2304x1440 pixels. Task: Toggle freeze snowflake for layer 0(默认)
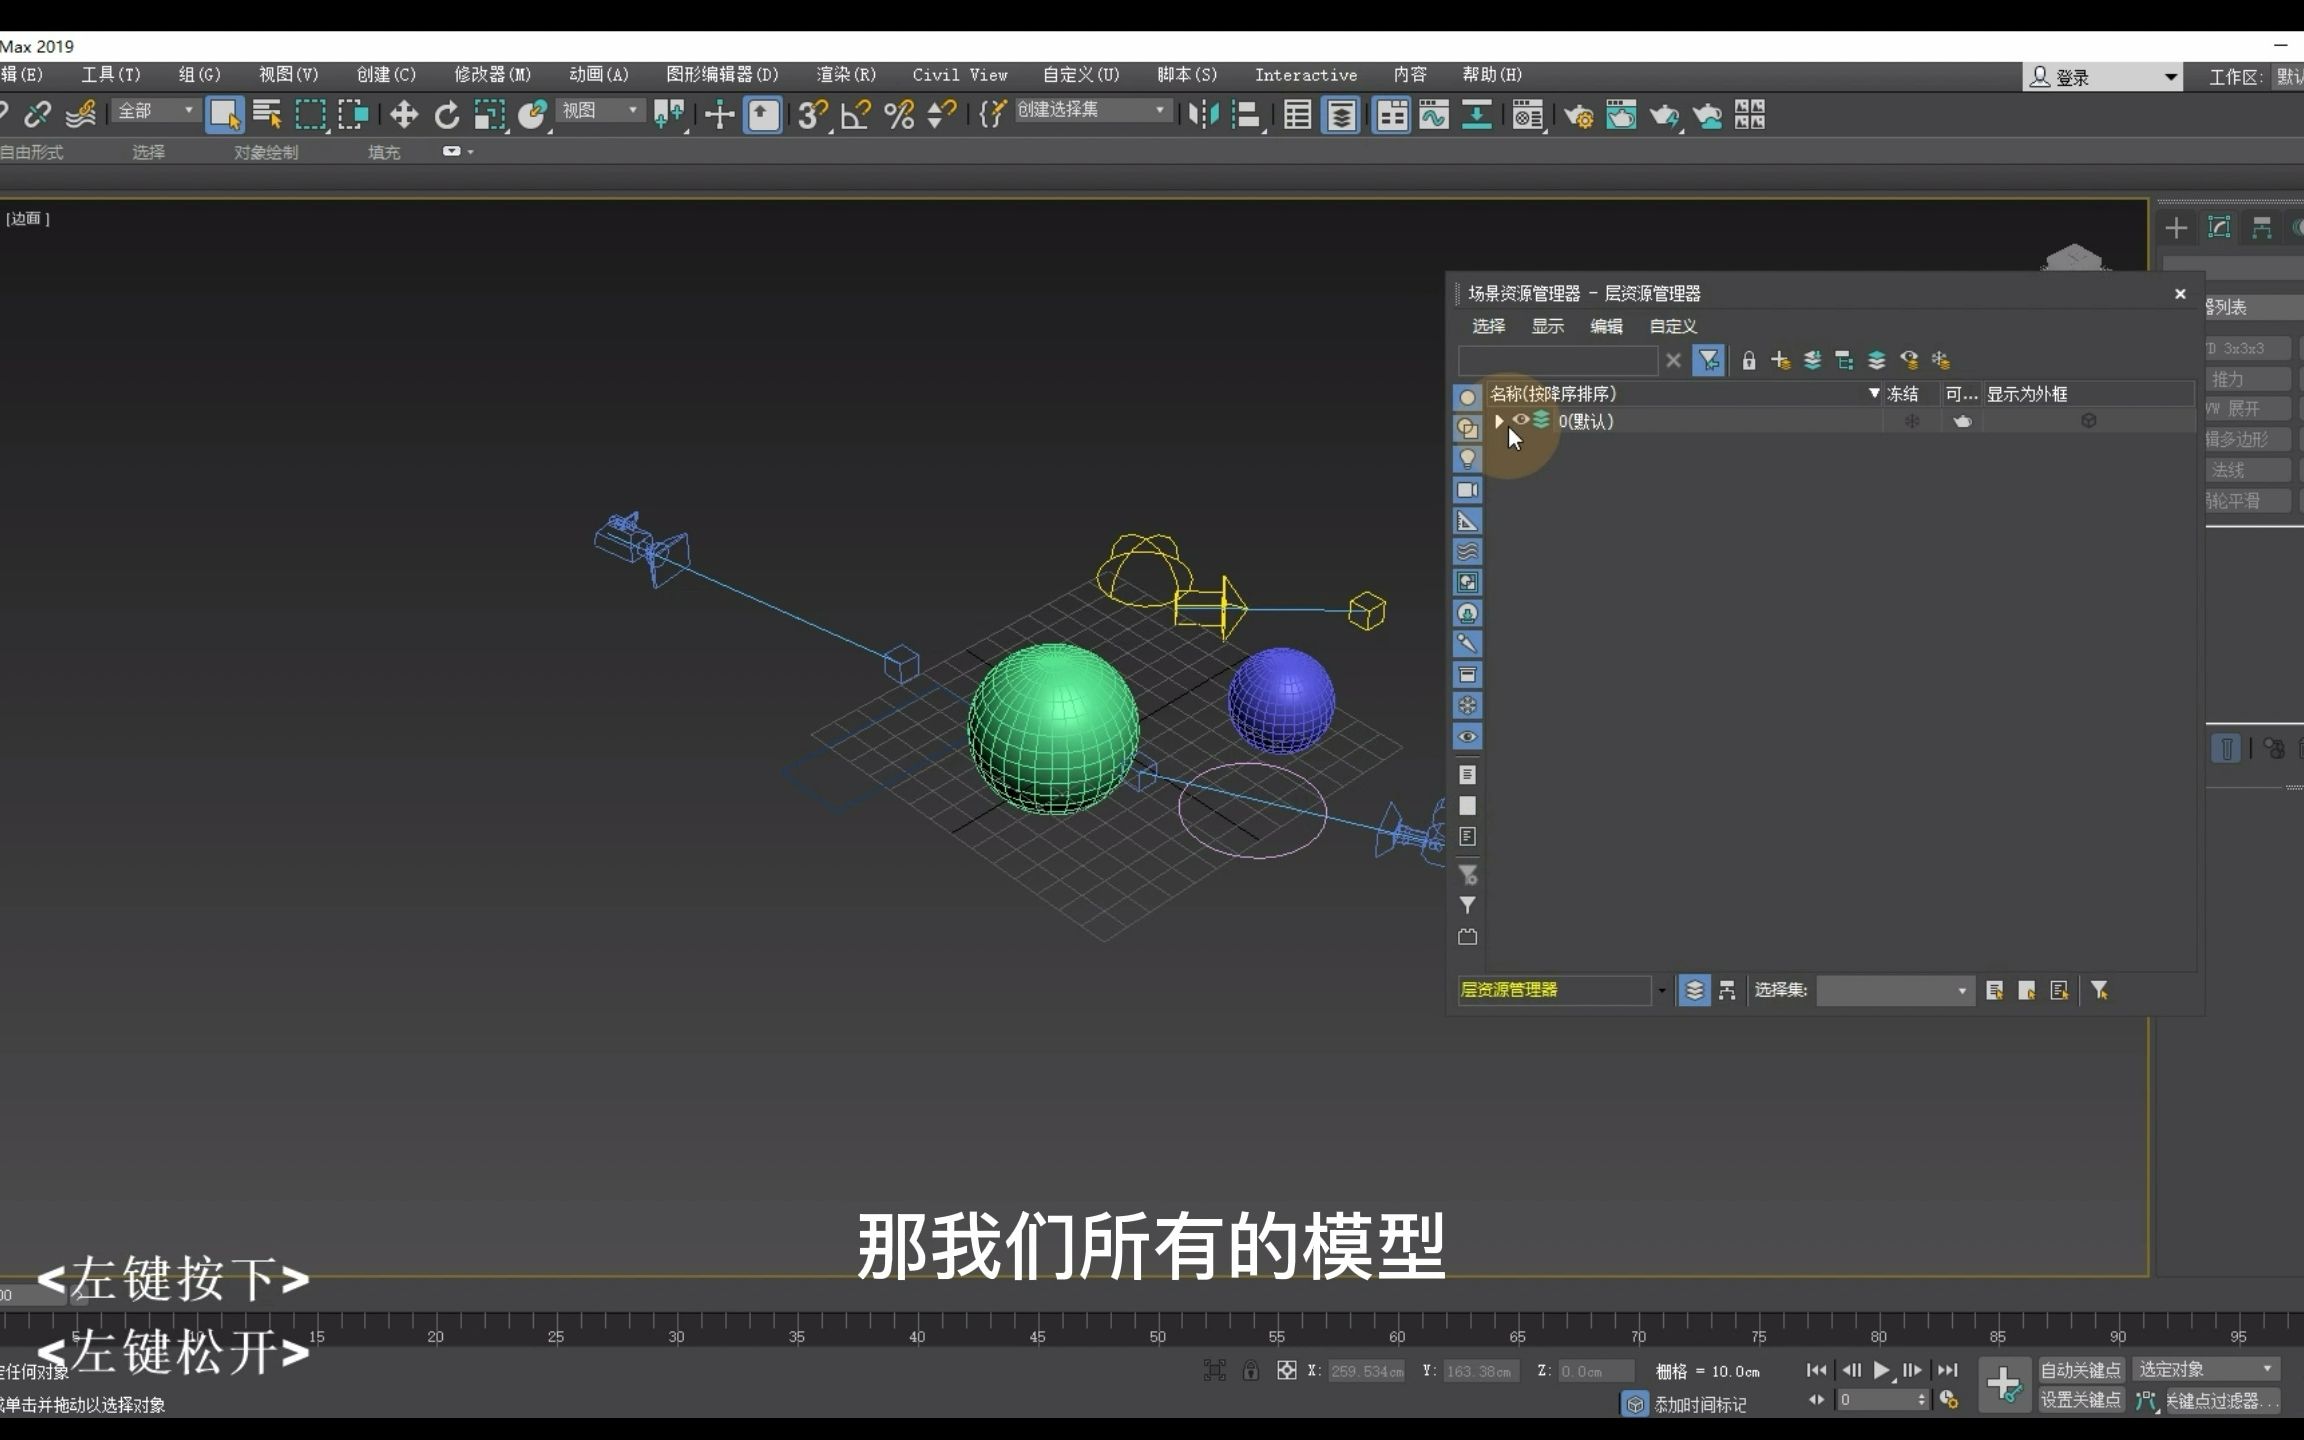(x=1911, y=421)
